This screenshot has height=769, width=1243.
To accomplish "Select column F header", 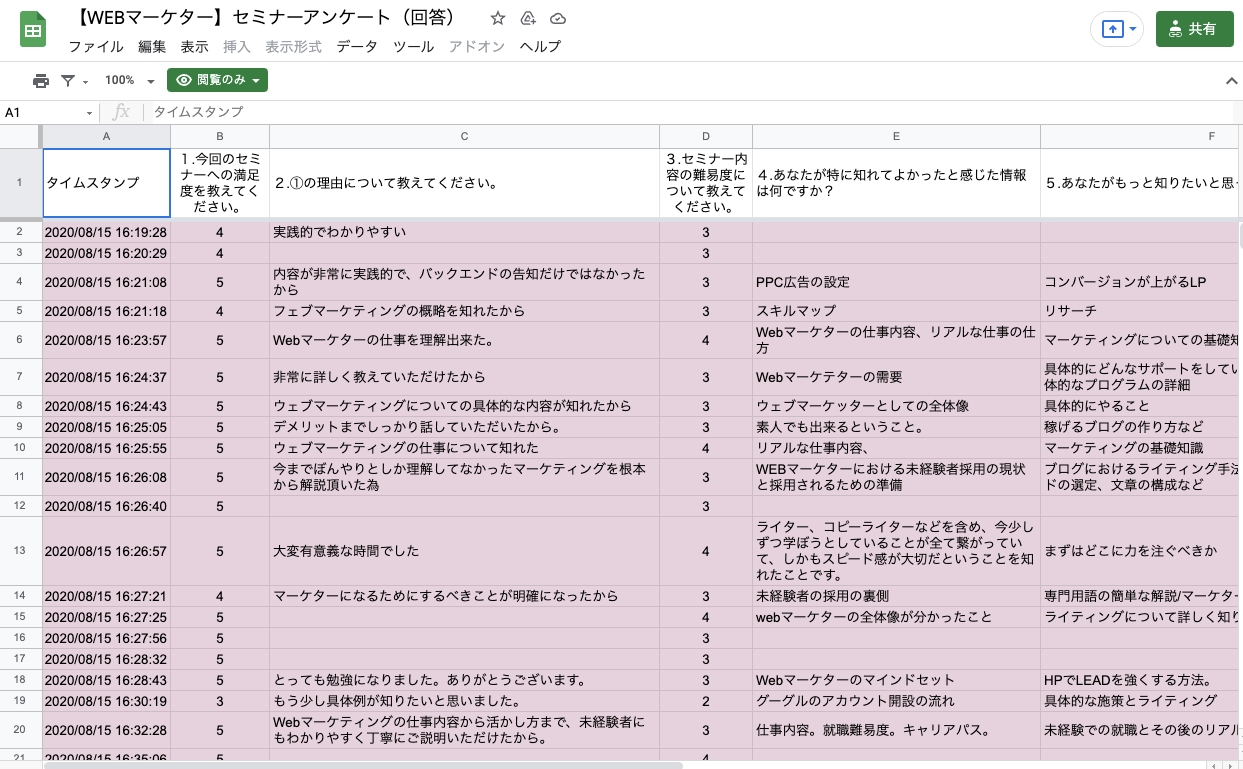I will click(x=1140, y=136).
